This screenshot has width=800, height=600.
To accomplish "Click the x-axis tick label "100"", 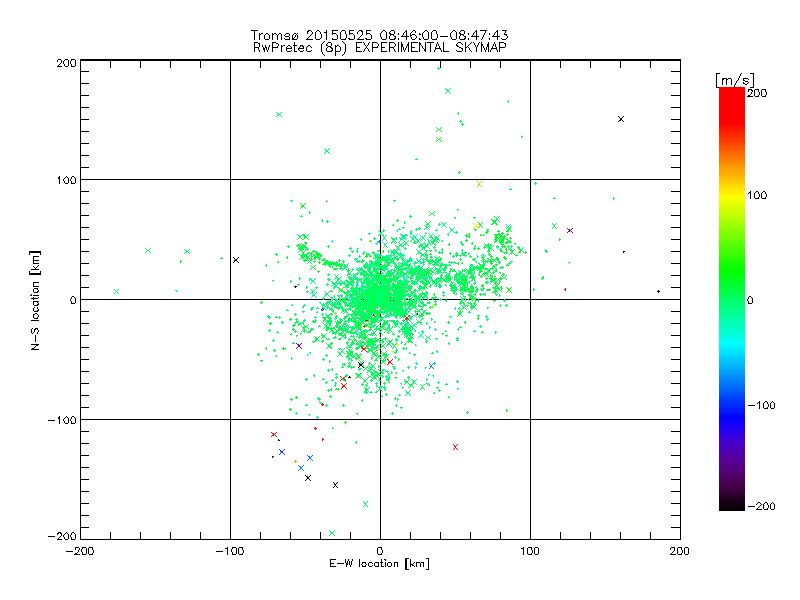I will (x=530, y=552).
